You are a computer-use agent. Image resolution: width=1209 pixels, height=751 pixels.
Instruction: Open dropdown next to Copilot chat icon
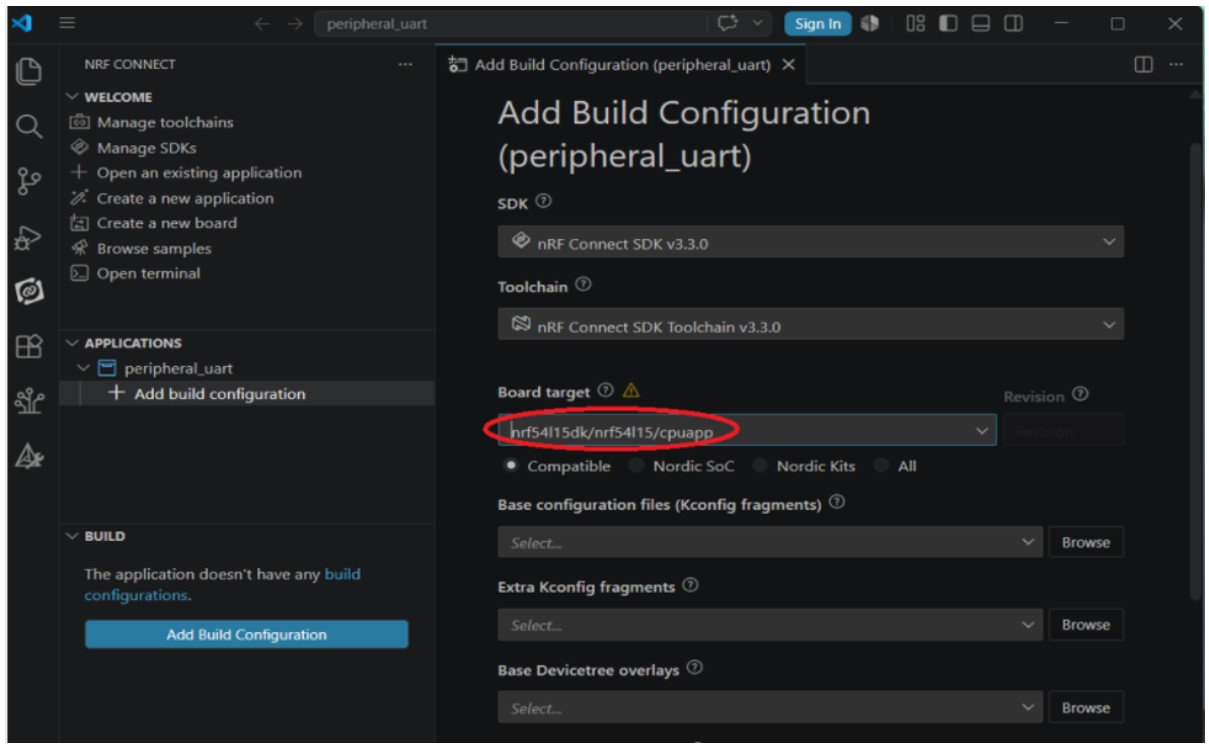click(x=756, y=23)
